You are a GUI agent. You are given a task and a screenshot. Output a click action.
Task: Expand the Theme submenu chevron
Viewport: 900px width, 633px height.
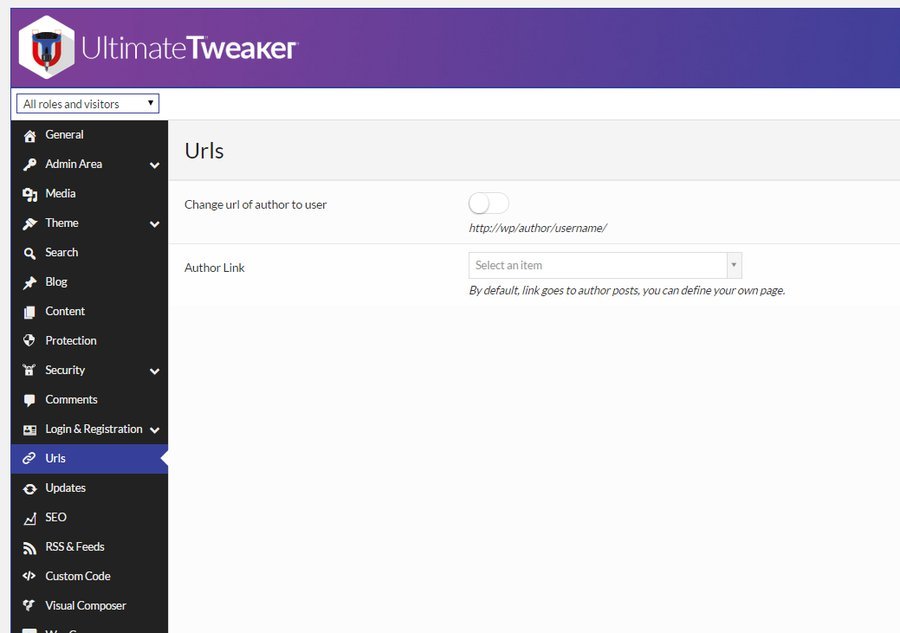[154, 224]
